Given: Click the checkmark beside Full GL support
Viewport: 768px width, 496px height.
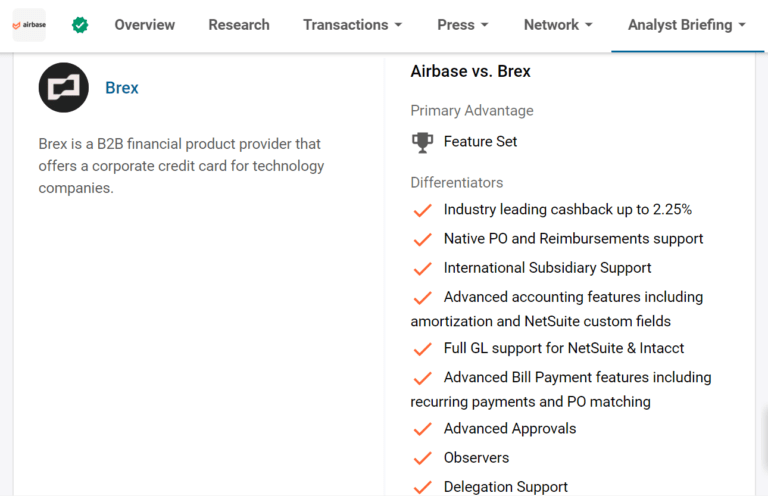Looking at the screenshot, I should pos(422,349).
